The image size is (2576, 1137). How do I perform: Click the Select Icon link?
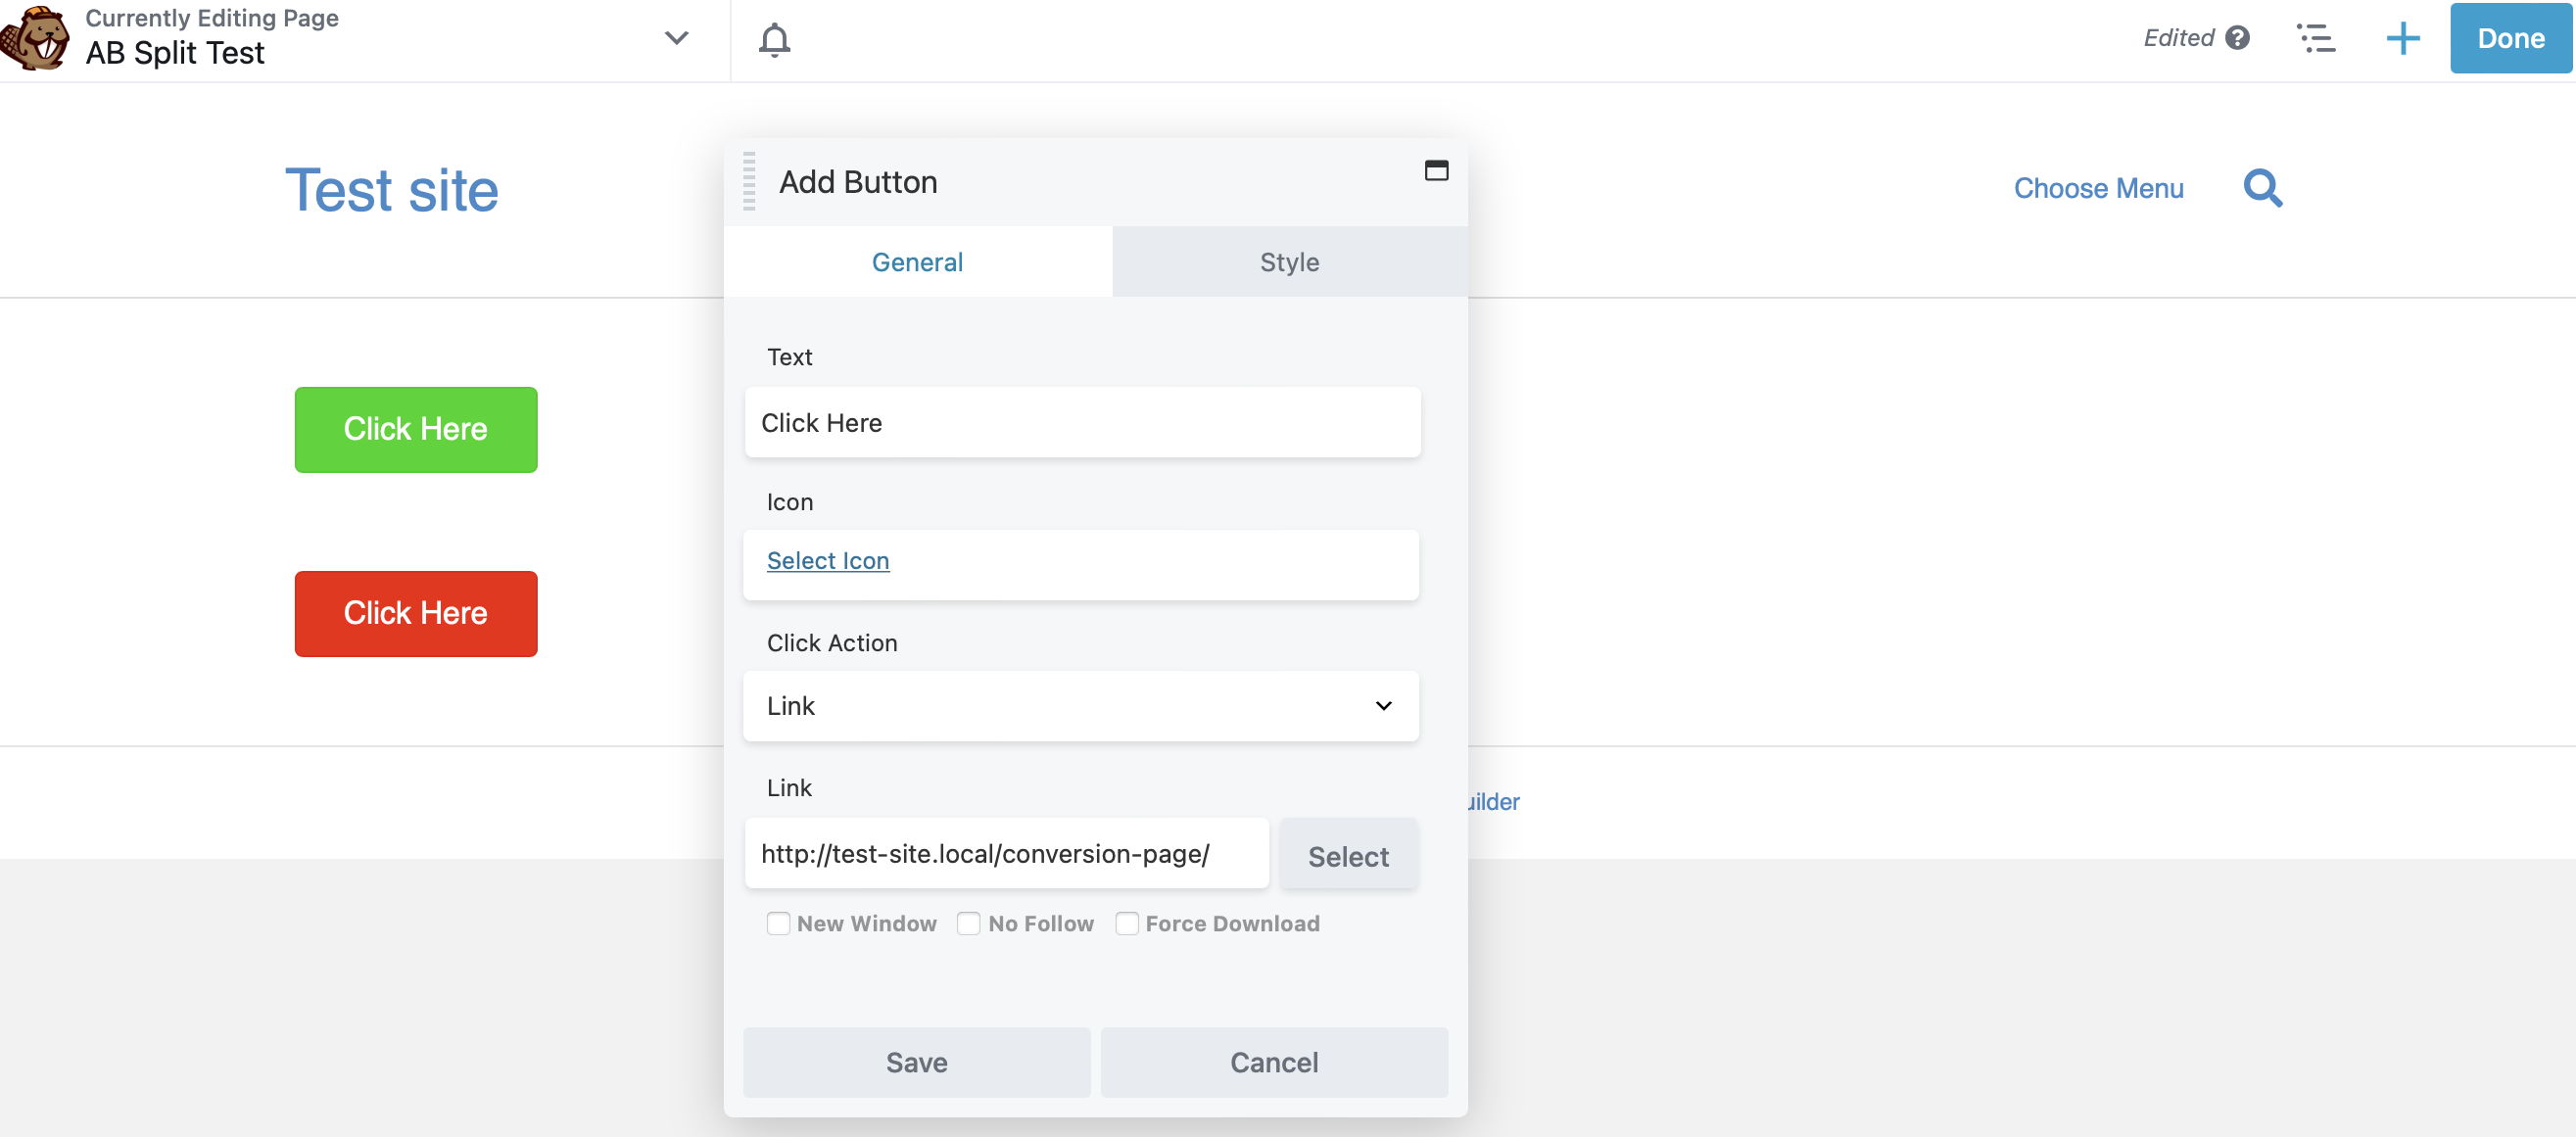[827, 561]
